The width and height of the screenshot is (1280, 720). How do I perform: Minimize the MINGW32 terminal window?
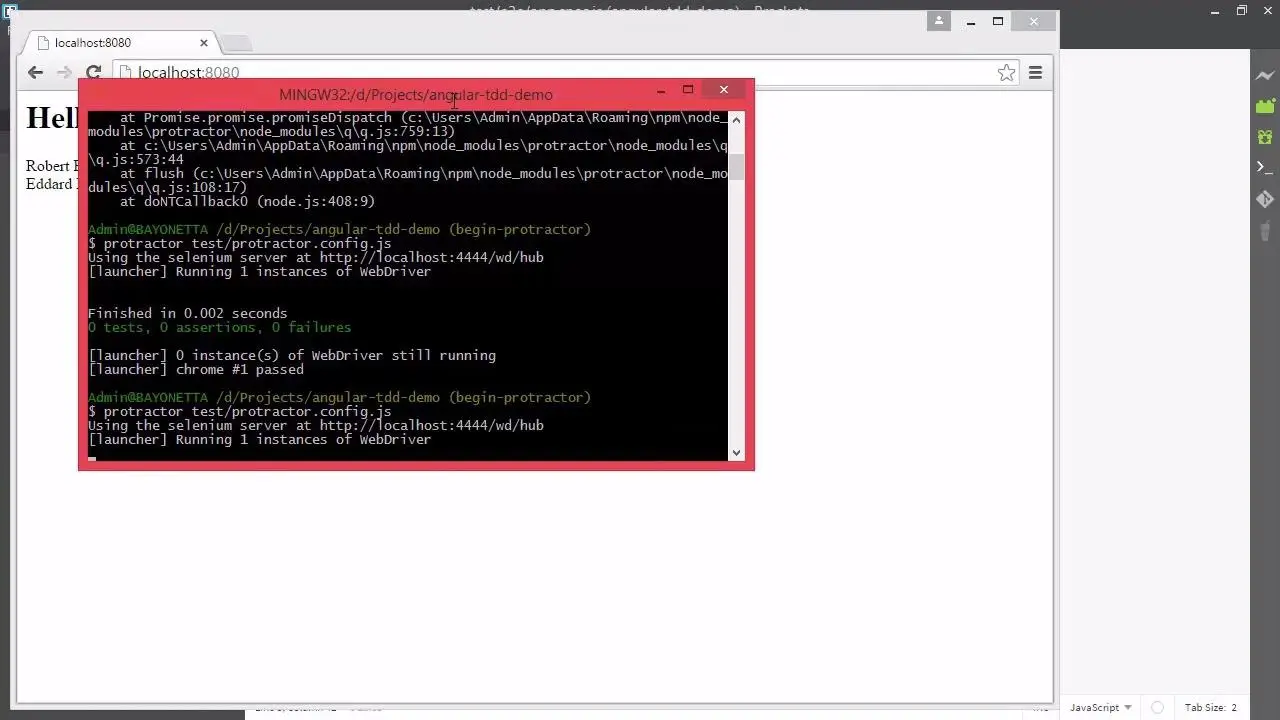coord(661,91)
